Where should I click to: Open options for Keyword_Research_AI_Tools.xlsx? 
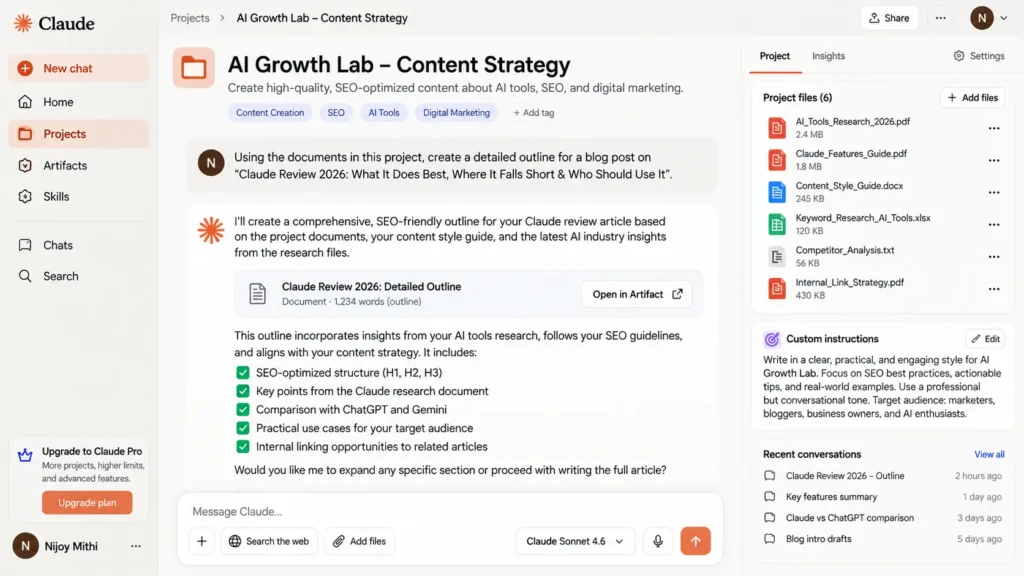(x=994, y=225)
